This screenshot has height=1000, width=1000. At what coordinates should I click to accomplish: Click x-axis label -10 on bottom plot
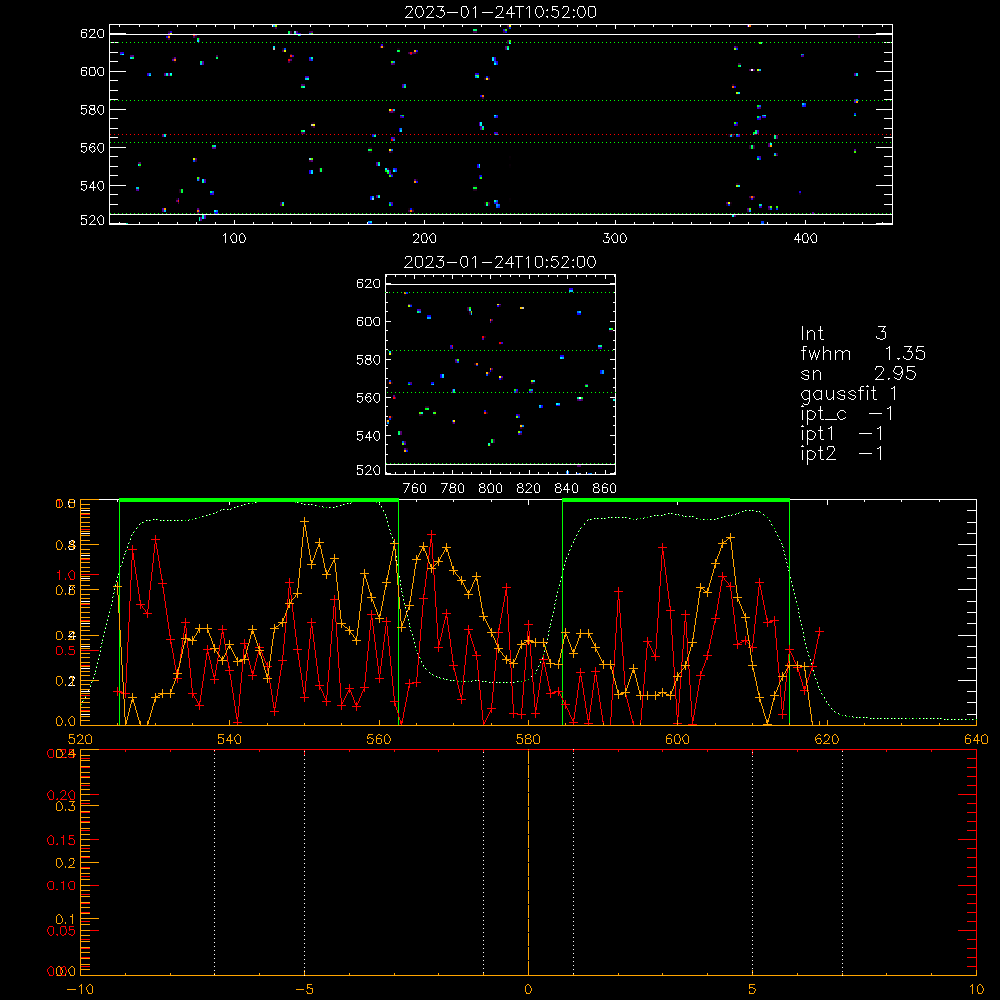[x=80, y=989]
